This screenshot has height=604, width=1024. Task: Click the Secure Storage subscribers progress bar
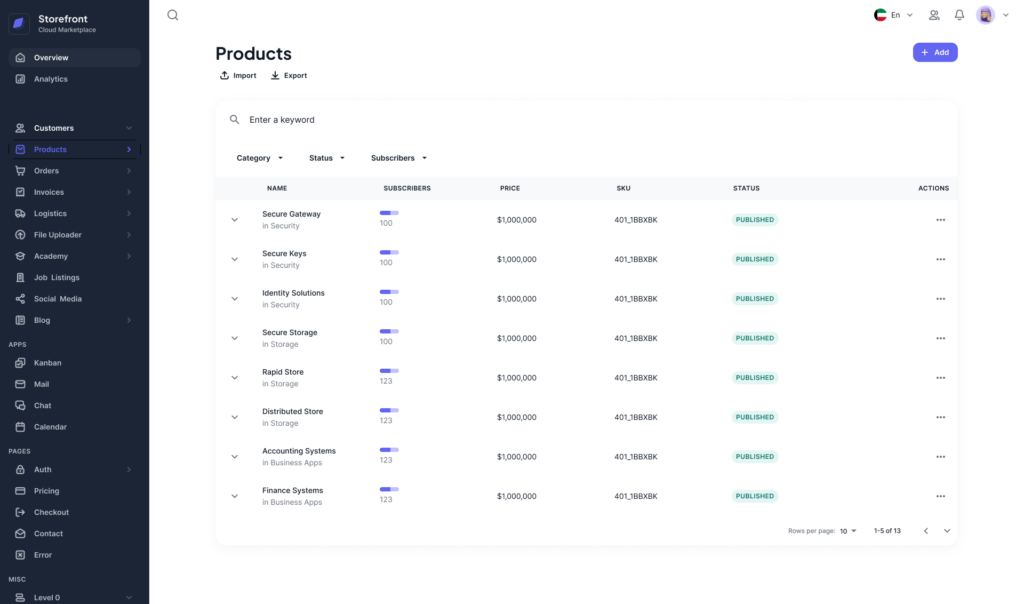pos(389,331)
